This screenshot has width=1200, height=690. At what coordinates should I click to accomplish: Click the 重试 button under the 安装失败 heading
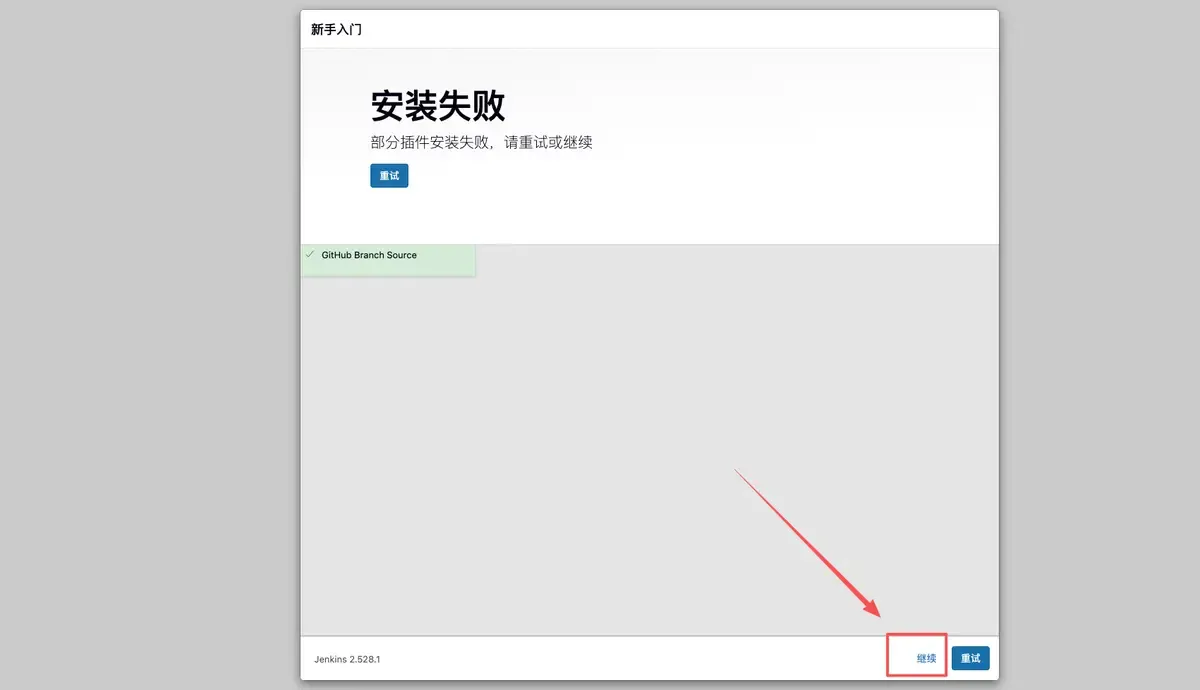[389, 175]
